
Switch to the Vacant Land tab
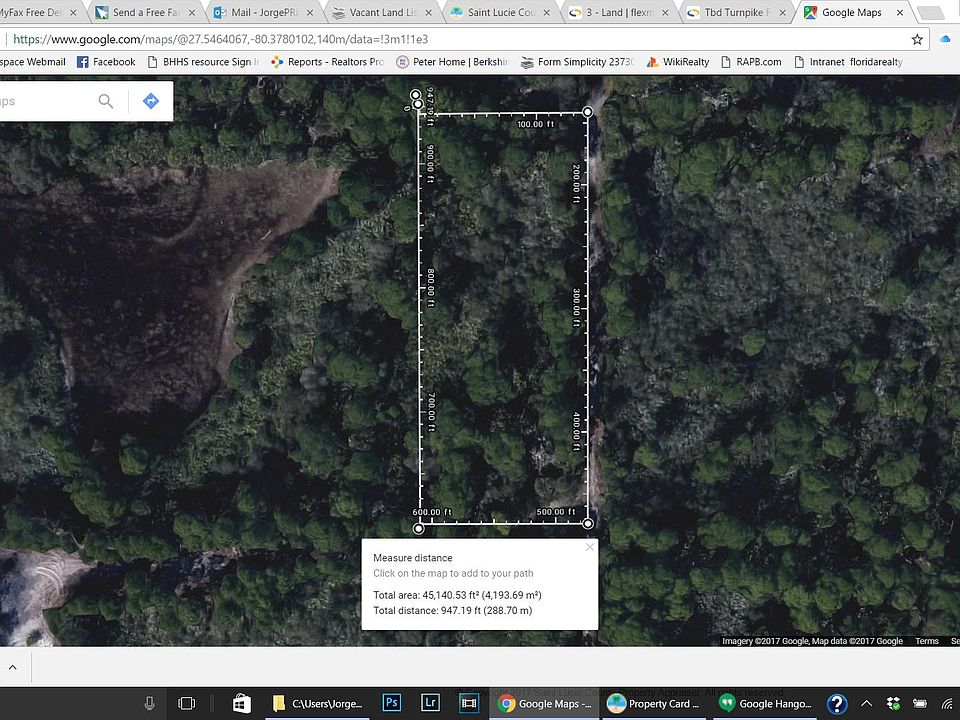tap(381, 13)
